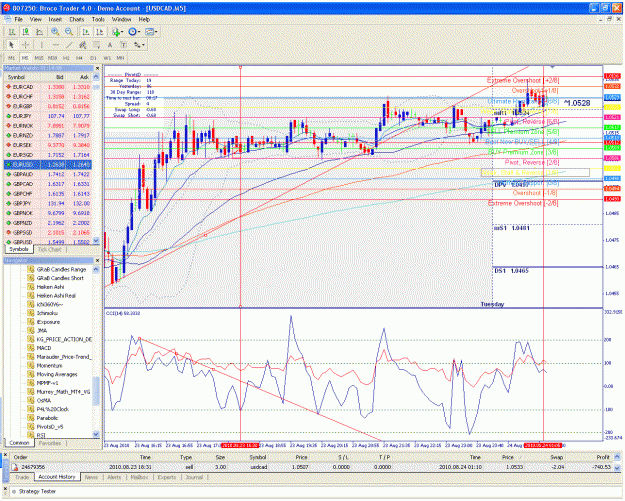This screenshot has width=625, height=501.
Task: Open the Tools menu
Action: click(x=98, y=19)
